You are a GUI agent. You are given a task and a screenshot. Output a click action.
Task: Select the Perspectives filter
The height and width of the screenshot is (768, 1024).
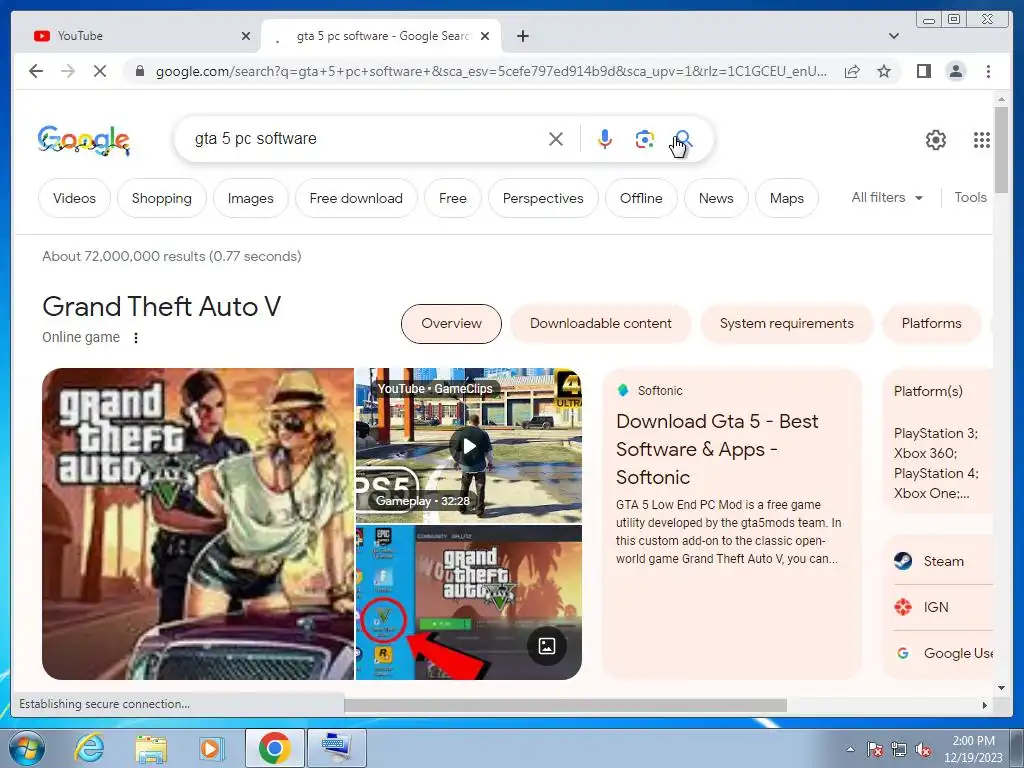(x=543, y=198)
